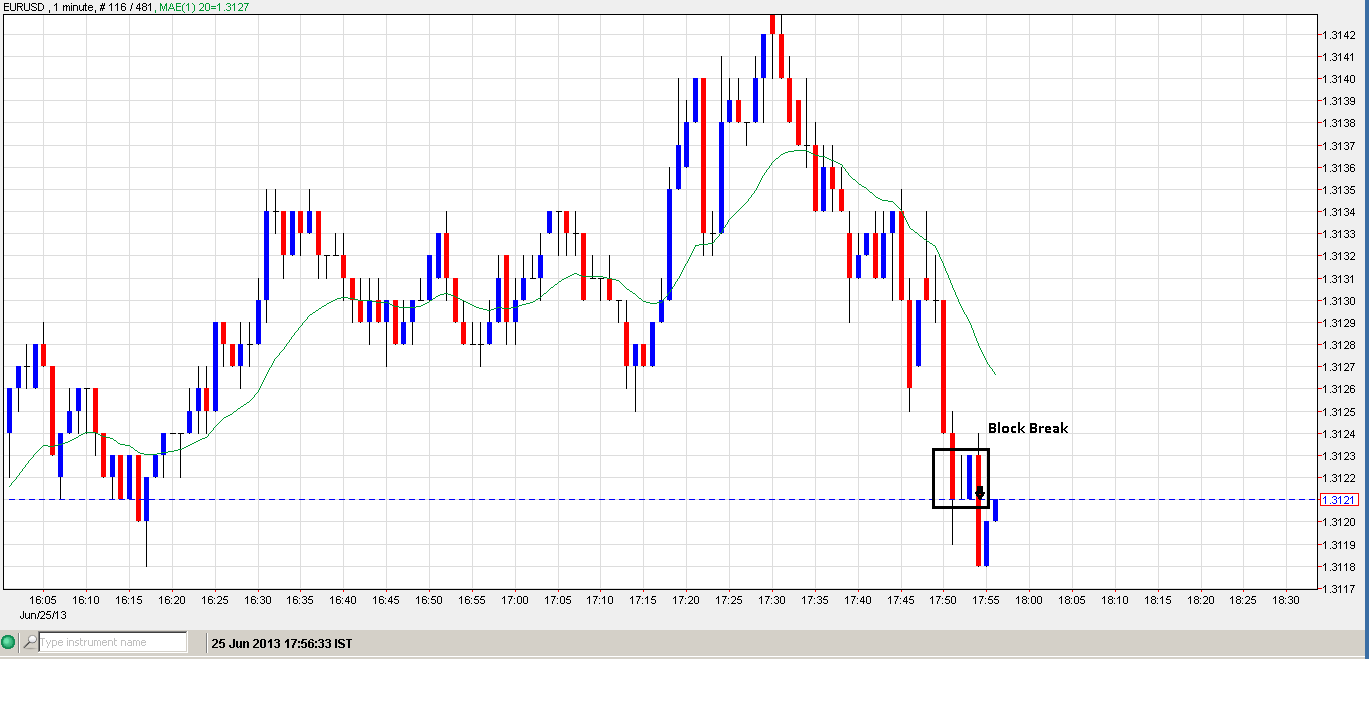Click the 1.3141 price axis label

1338,57
